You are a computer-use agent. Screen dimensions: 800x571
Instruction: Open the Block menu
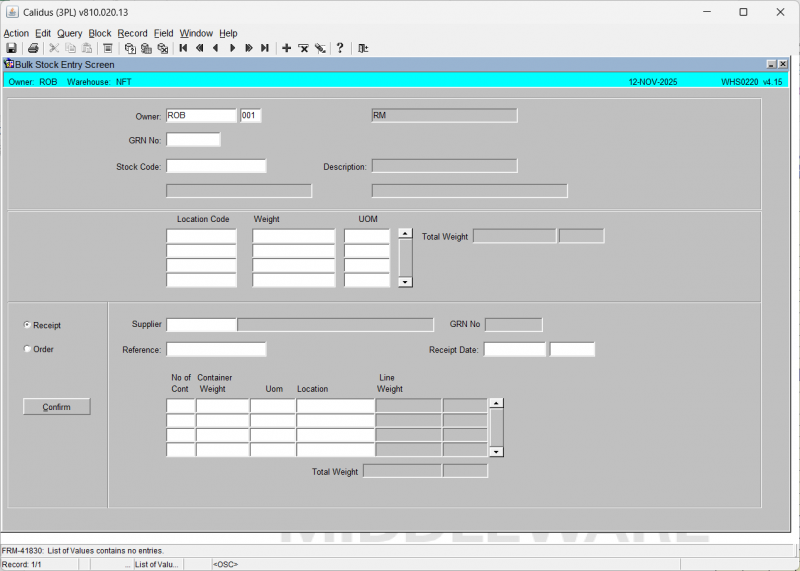click(x=100, y=33)
